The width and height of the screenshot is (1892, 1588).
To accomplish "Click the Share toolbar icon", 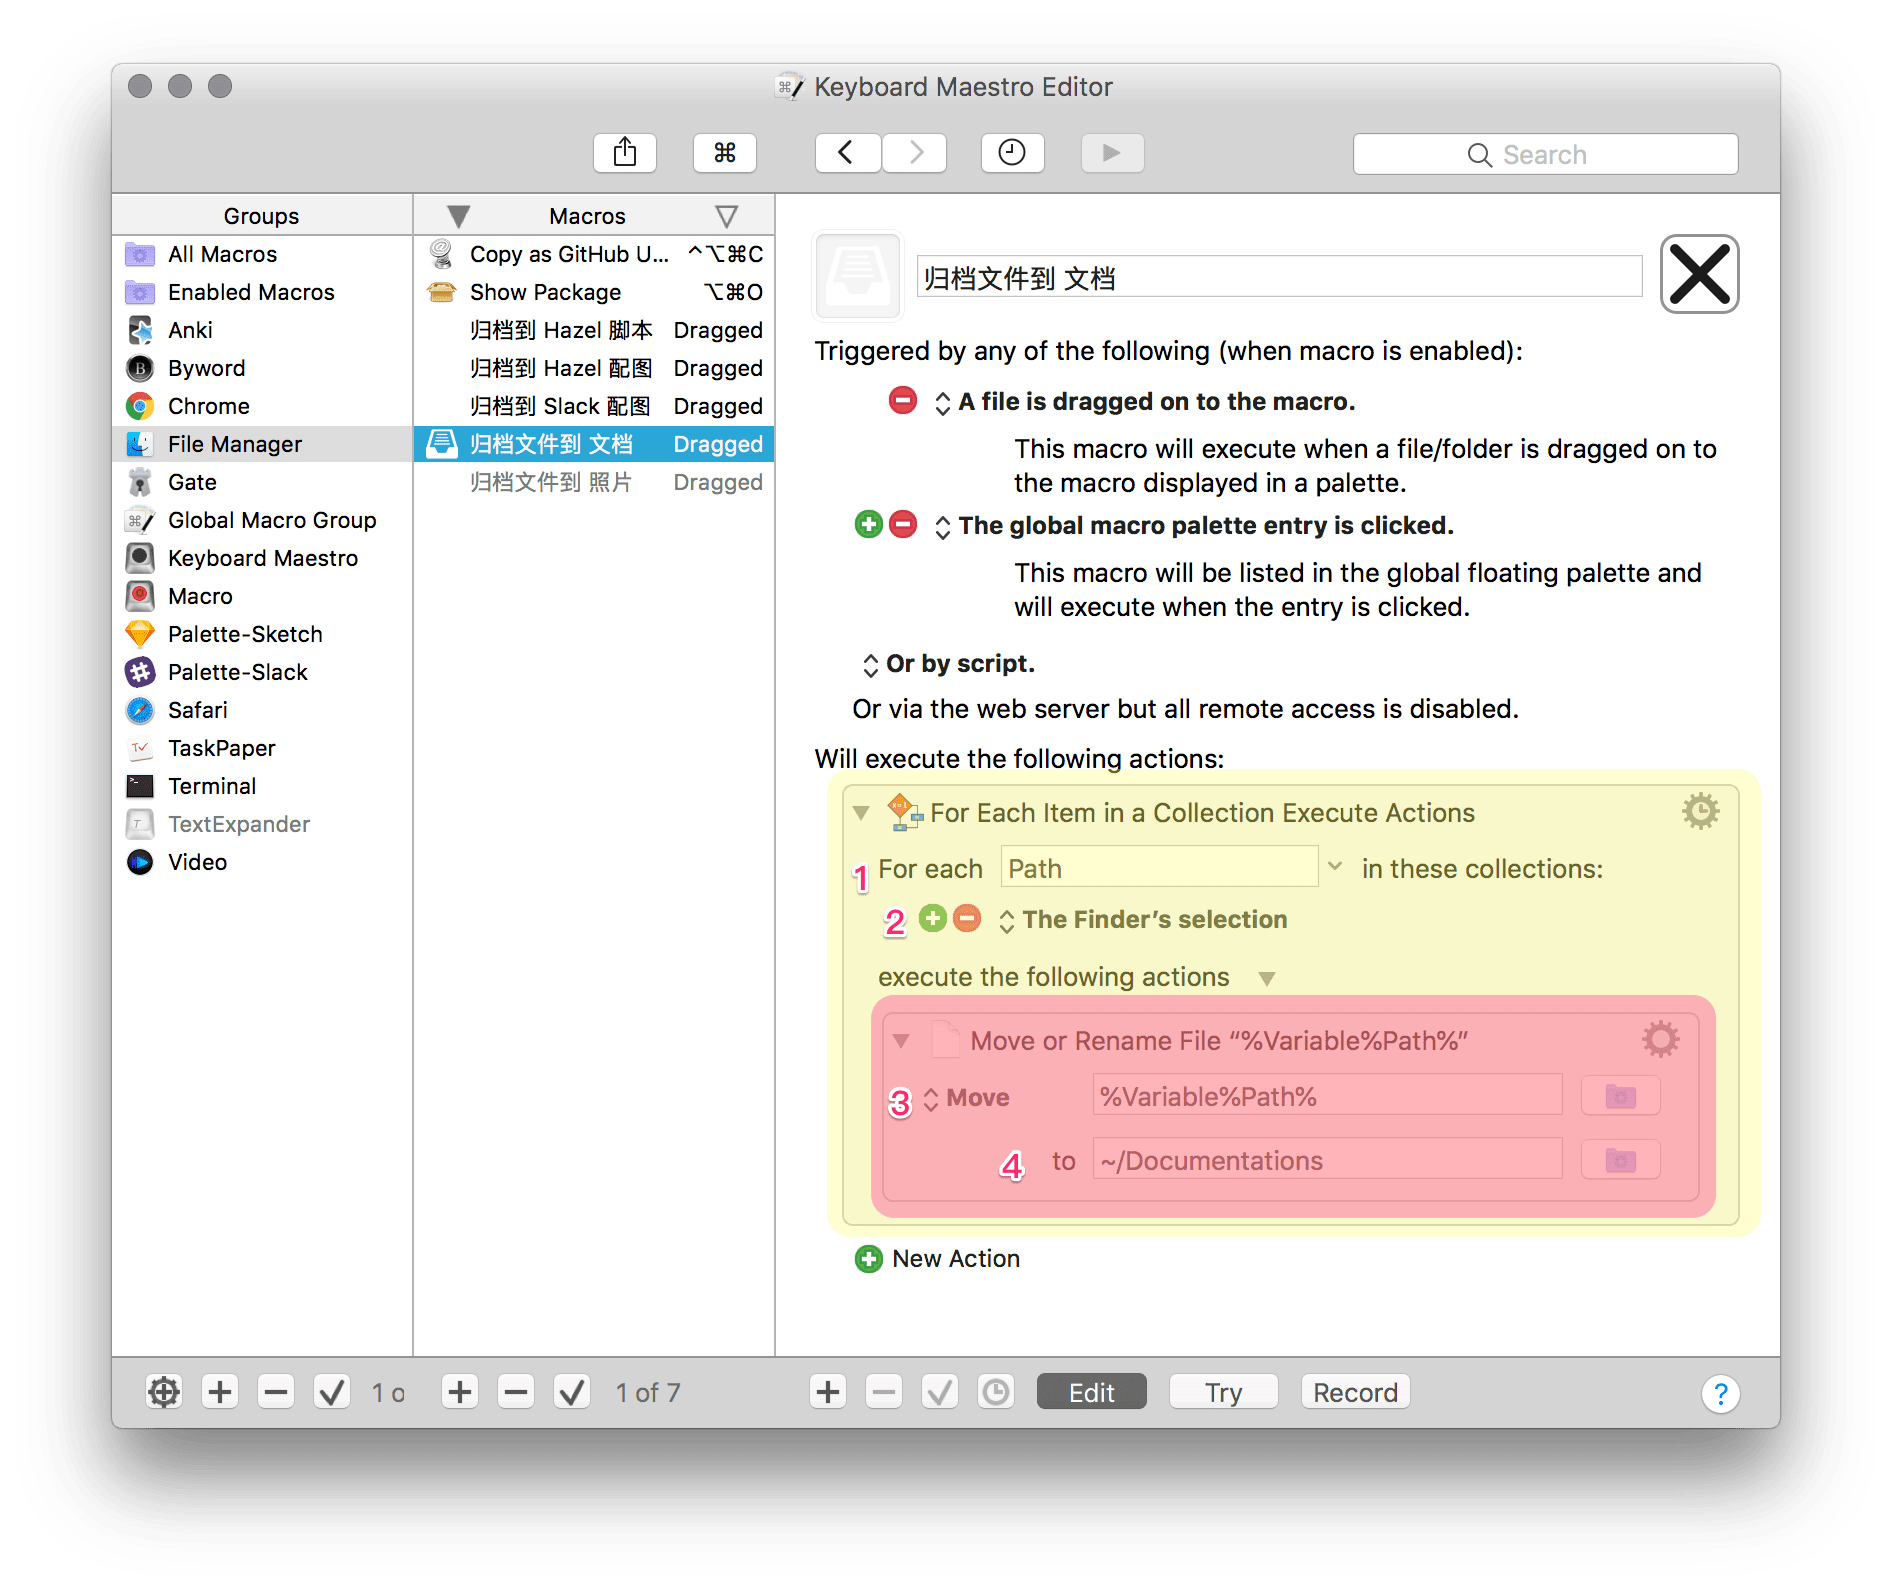I will (x=625, y=153).
